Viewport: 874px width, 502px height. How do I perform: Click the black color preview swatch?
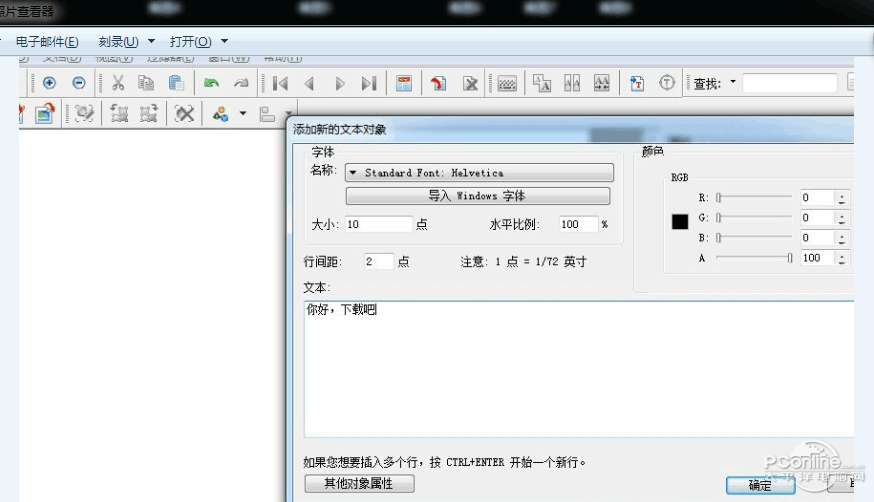click(680, 222)
